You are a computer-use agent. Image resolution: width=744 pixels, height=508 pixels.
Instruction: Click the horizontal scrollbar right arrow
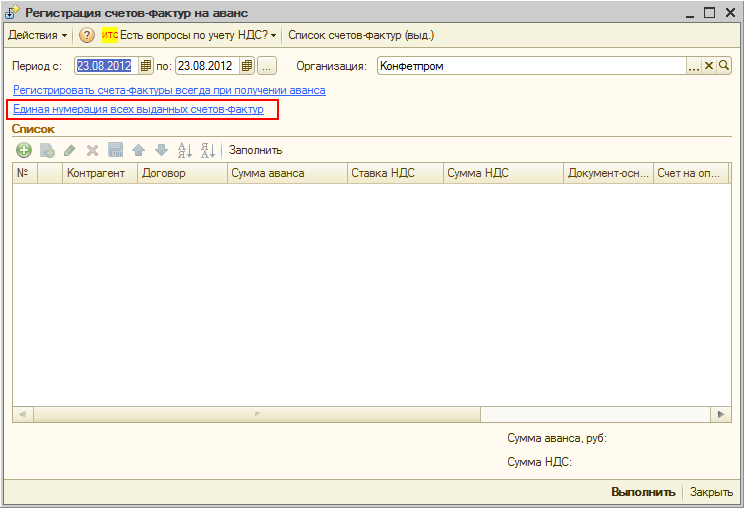click(721, 415)
